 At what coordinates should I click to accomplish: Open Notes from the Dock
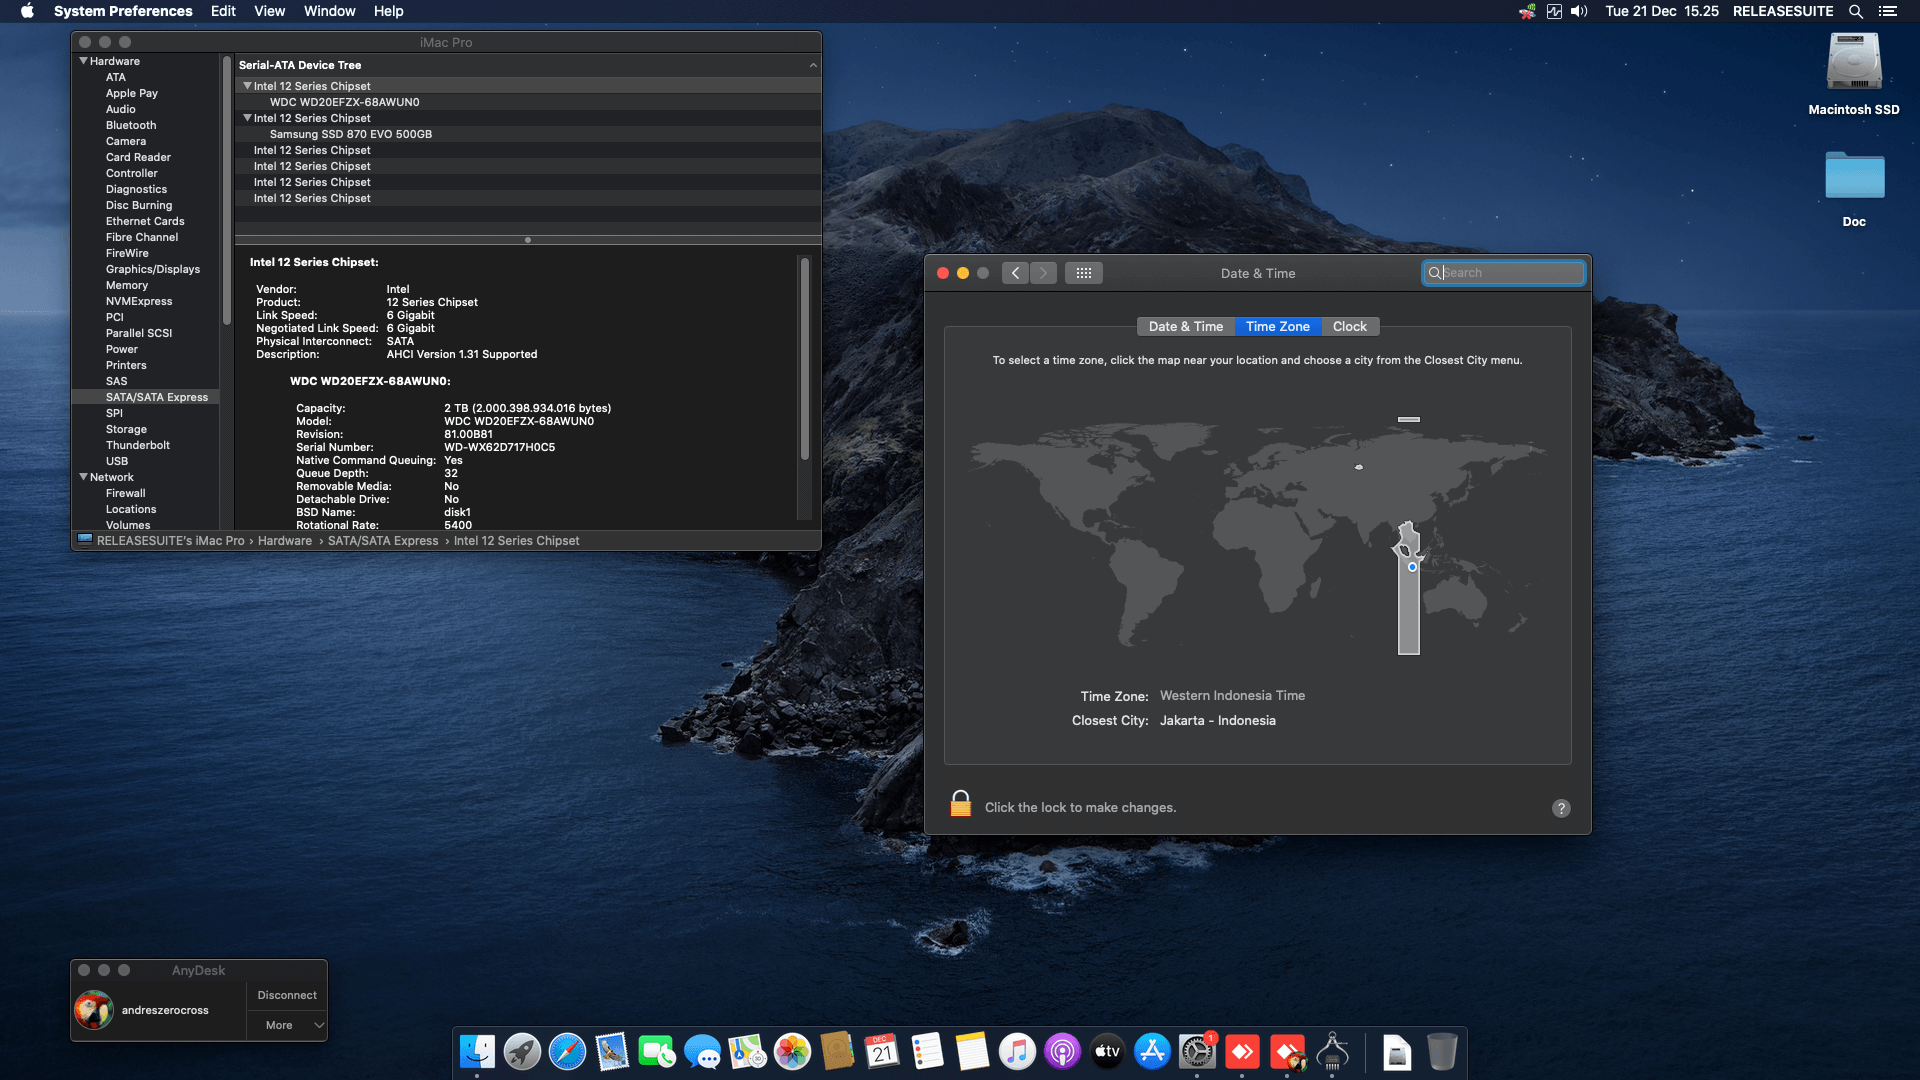(x=972, y=1052)
